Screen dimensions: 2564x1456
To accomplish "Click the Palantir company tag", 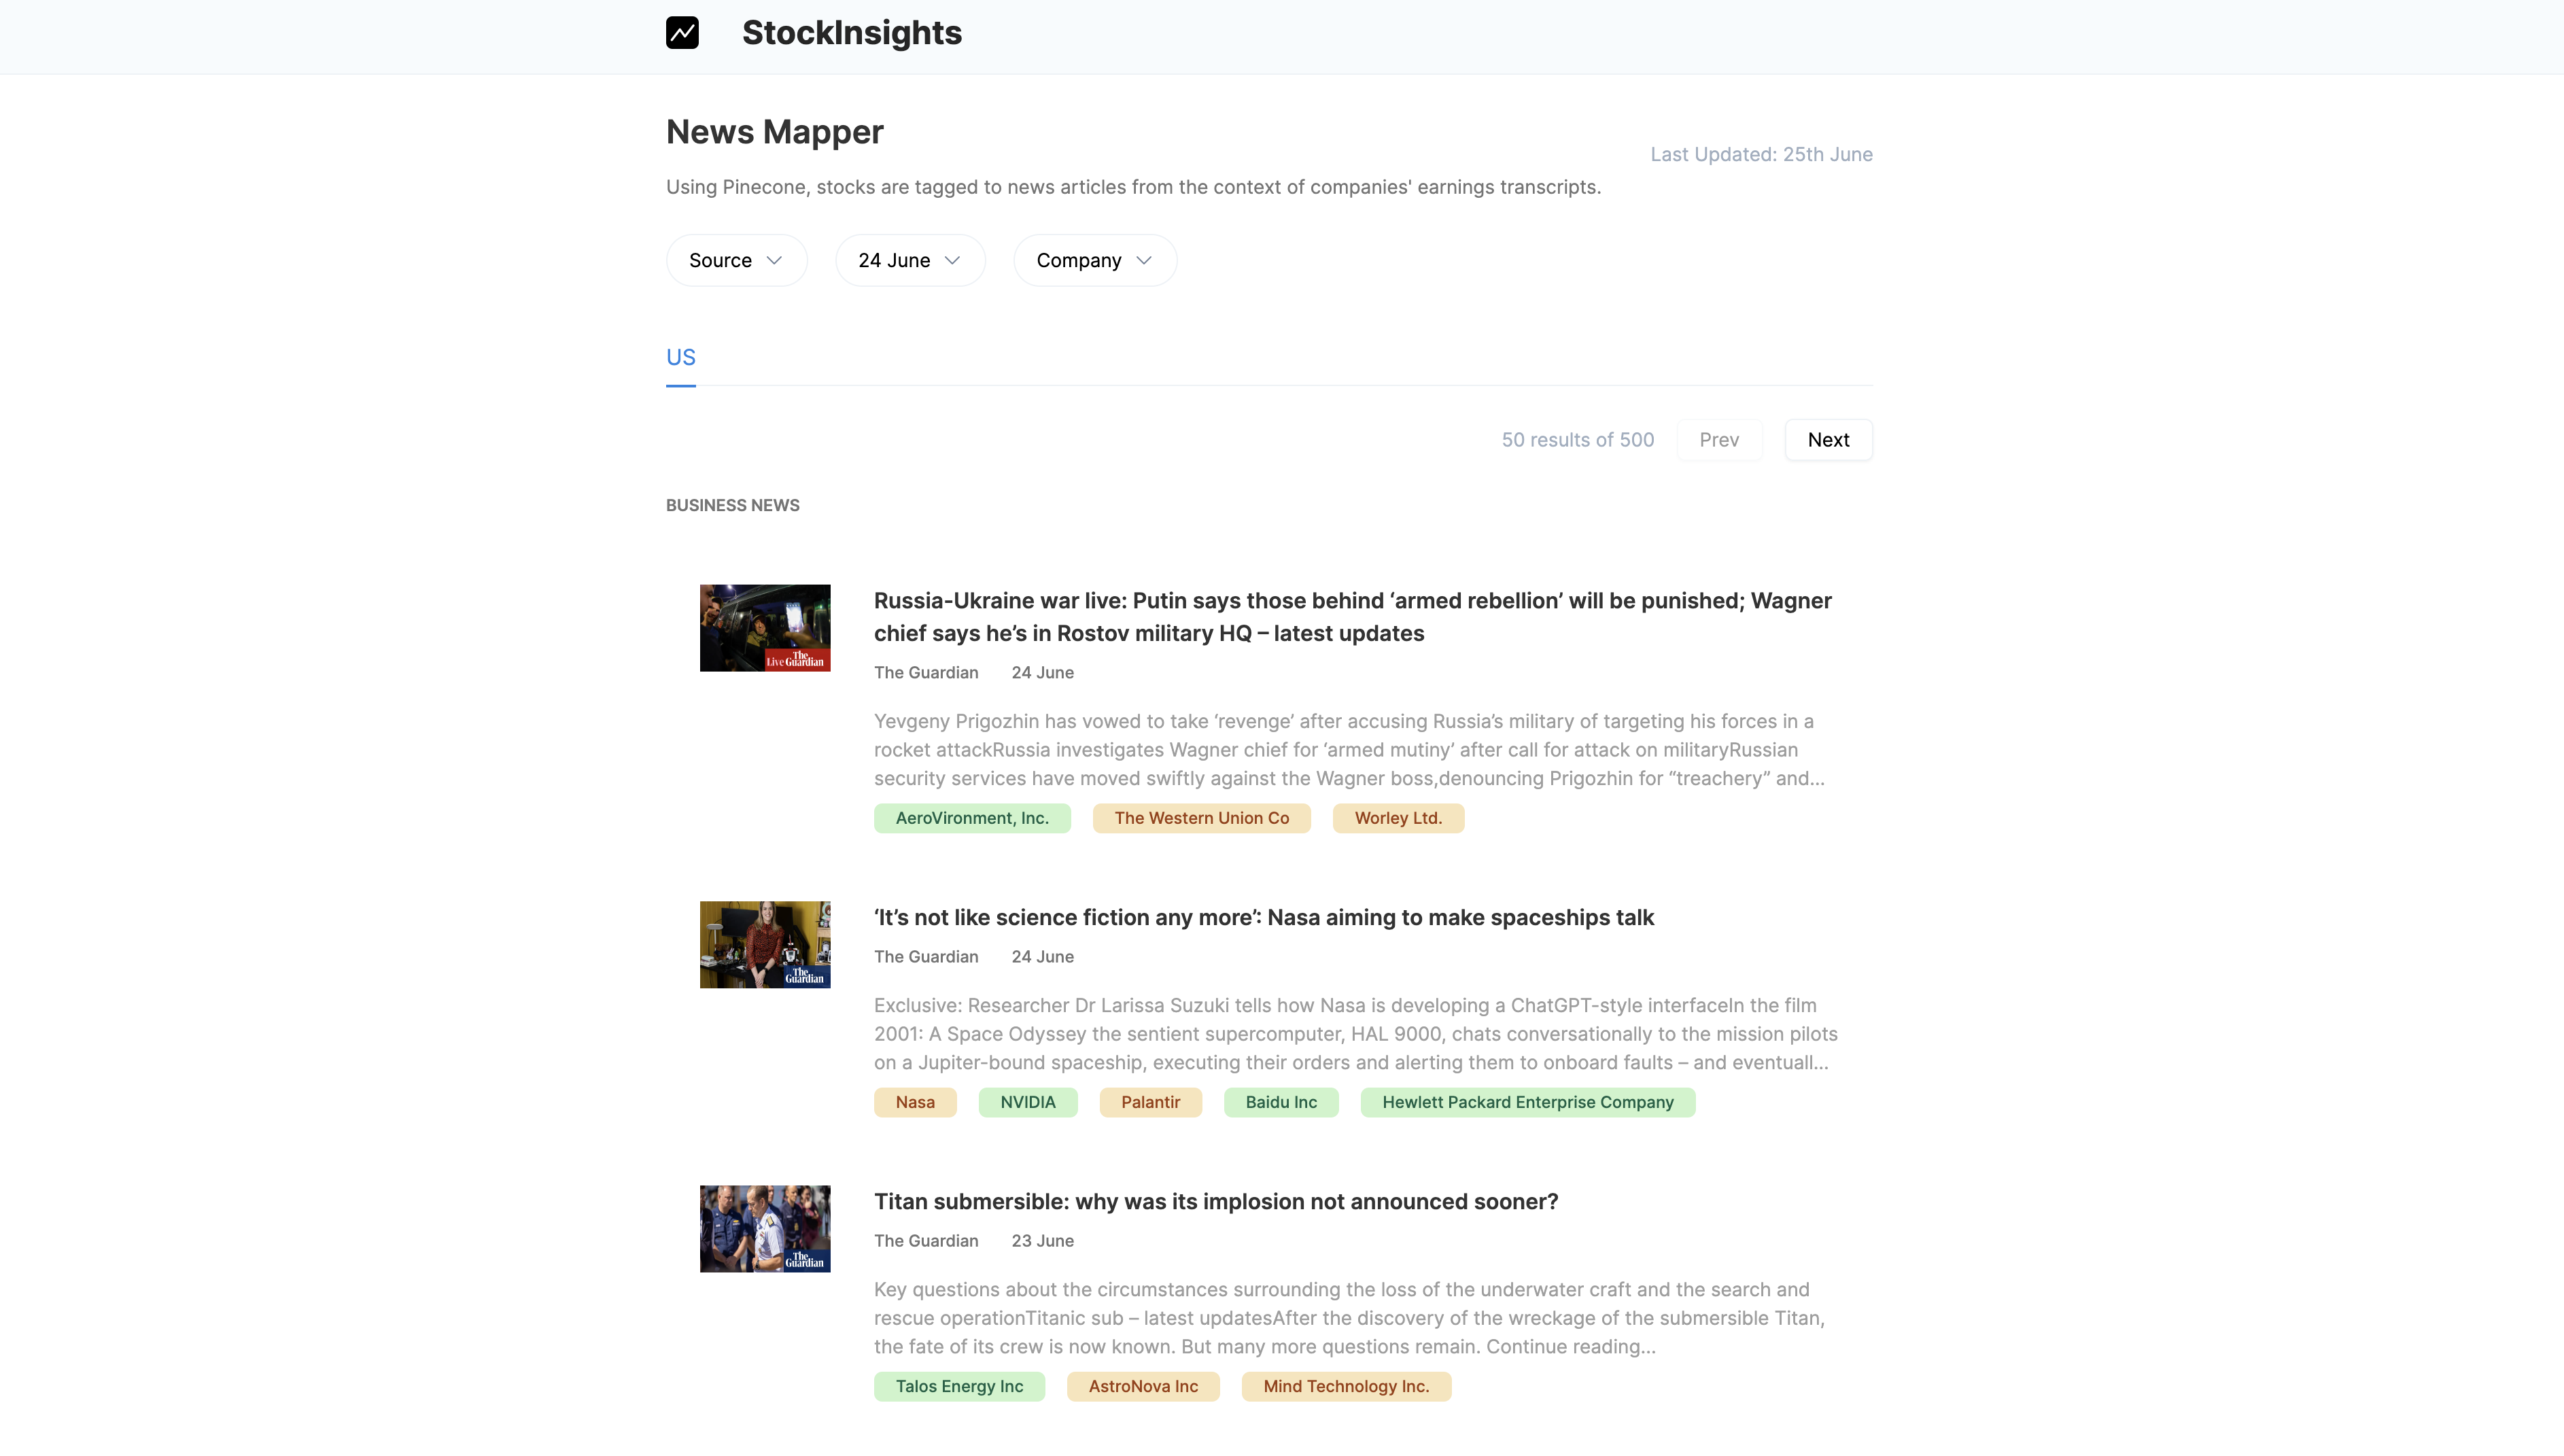I will 1150,1102.
